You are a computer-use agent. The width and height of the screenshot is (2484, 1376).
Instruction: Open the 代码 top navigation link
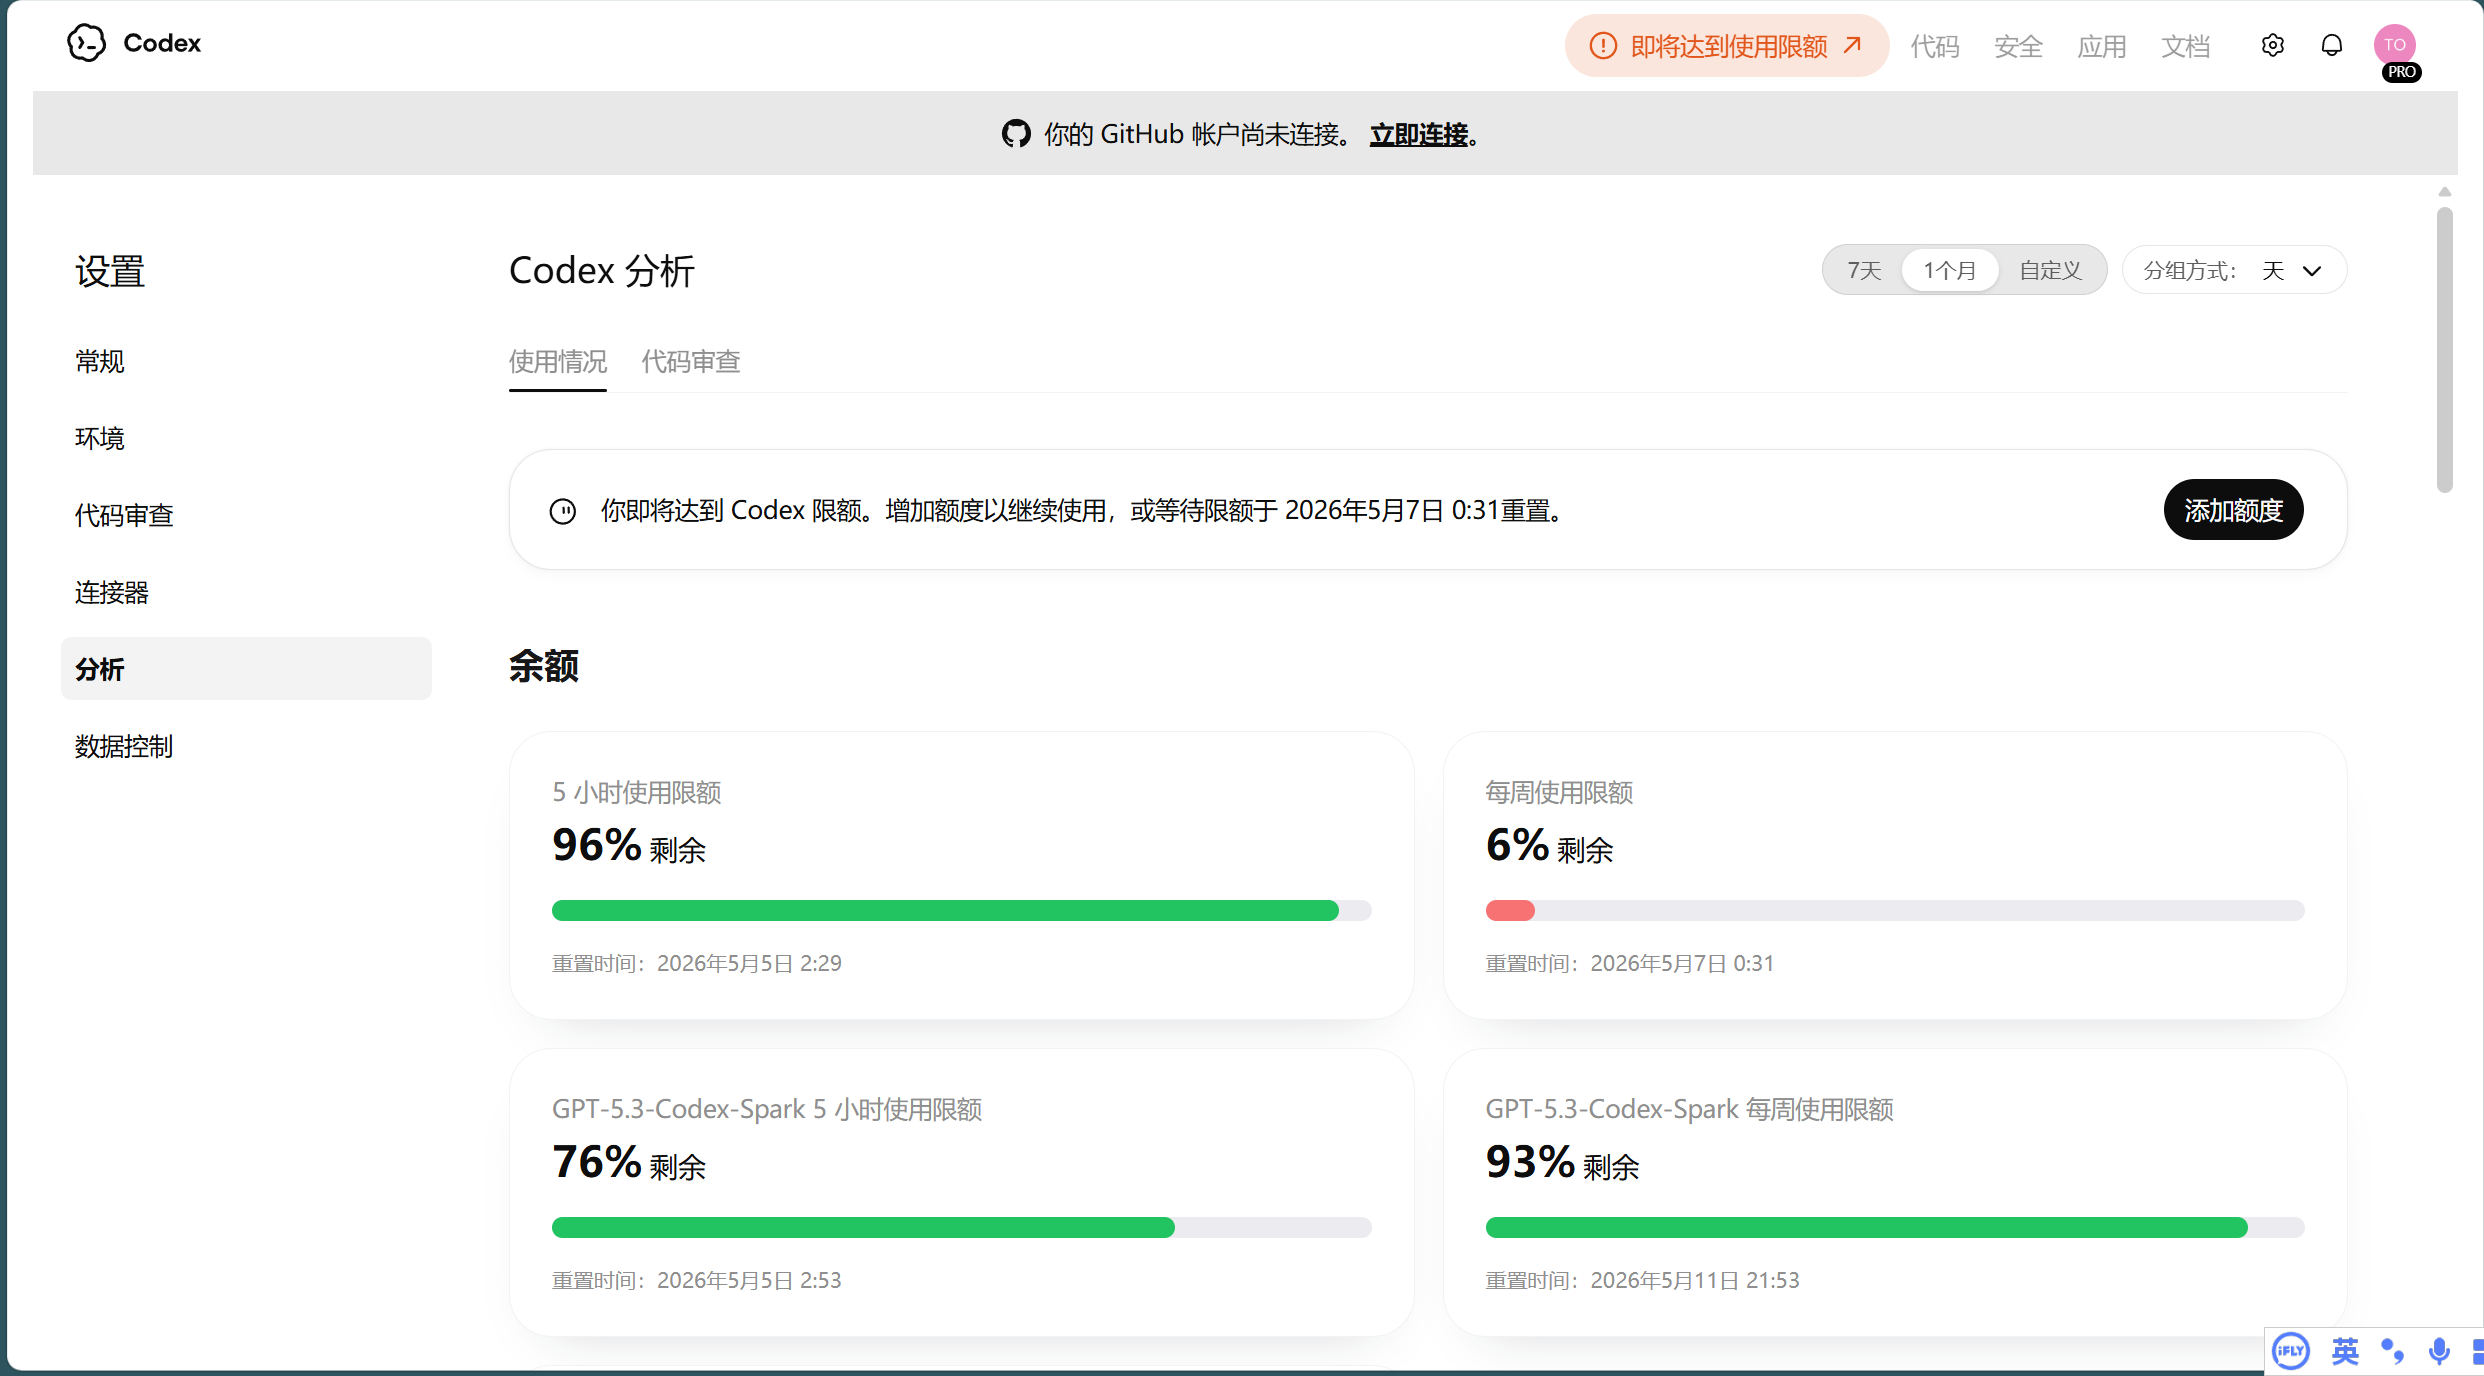coord(1935,46)
